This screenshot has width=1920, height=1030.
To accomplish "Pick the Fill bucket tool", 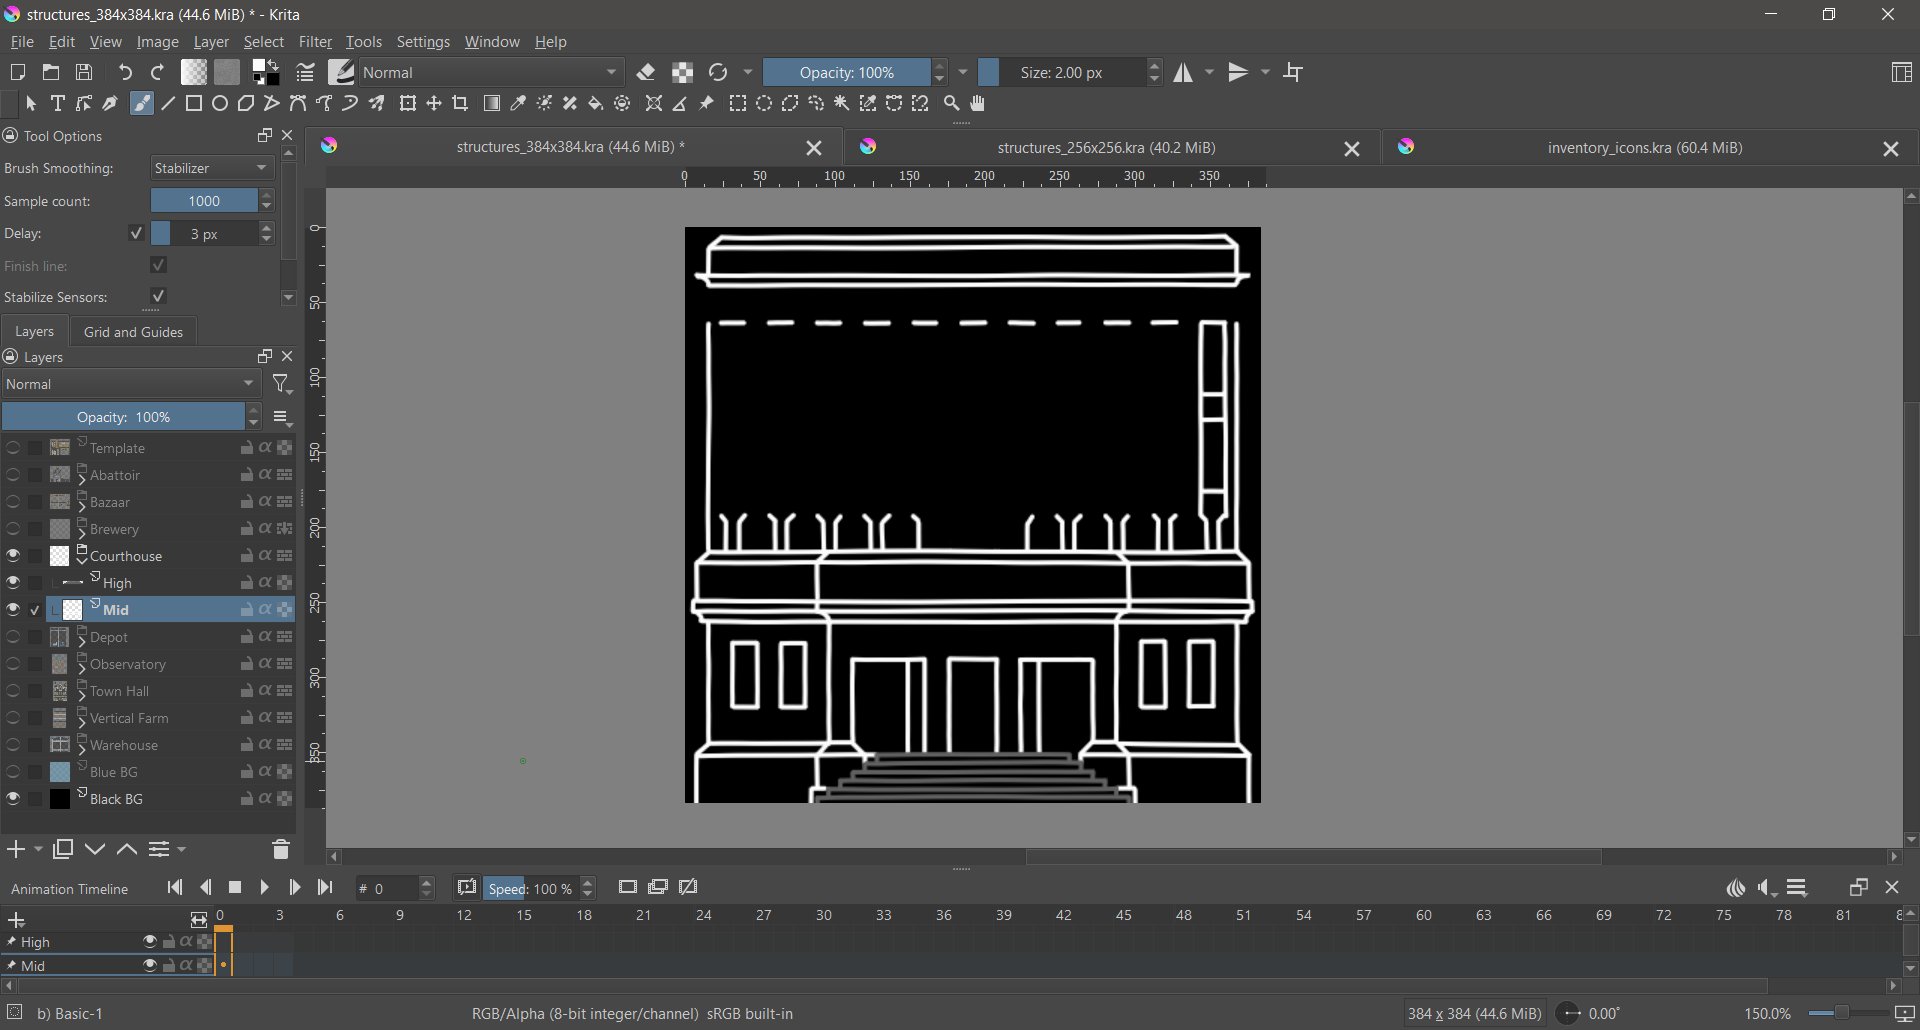I will coord(596,104).
